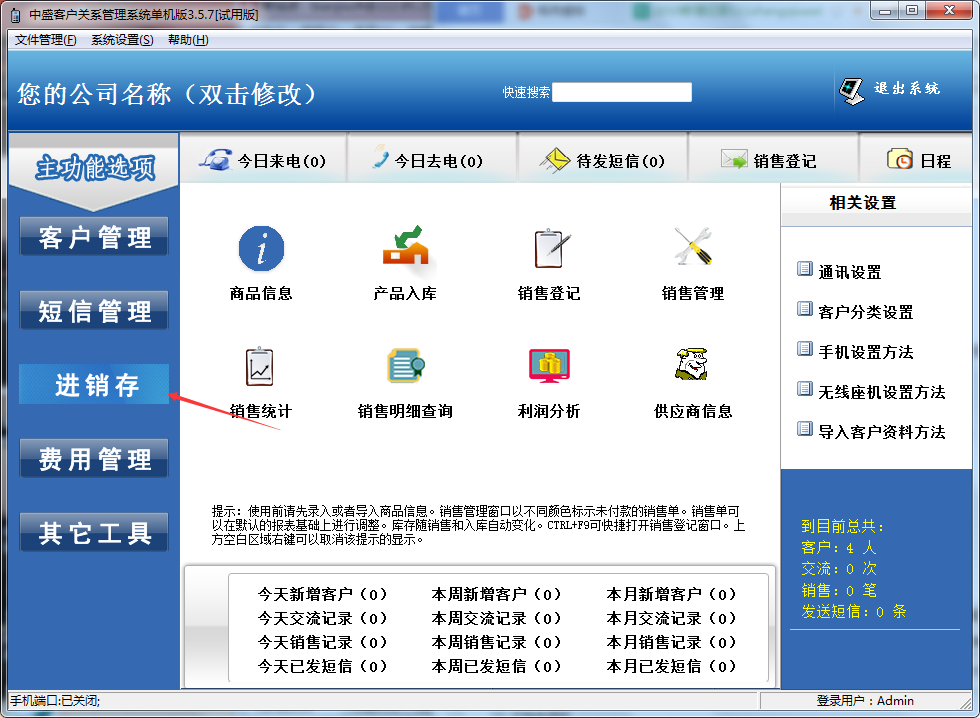
Task: Click the 相关设置 panel header
Action: pos(863,202)
